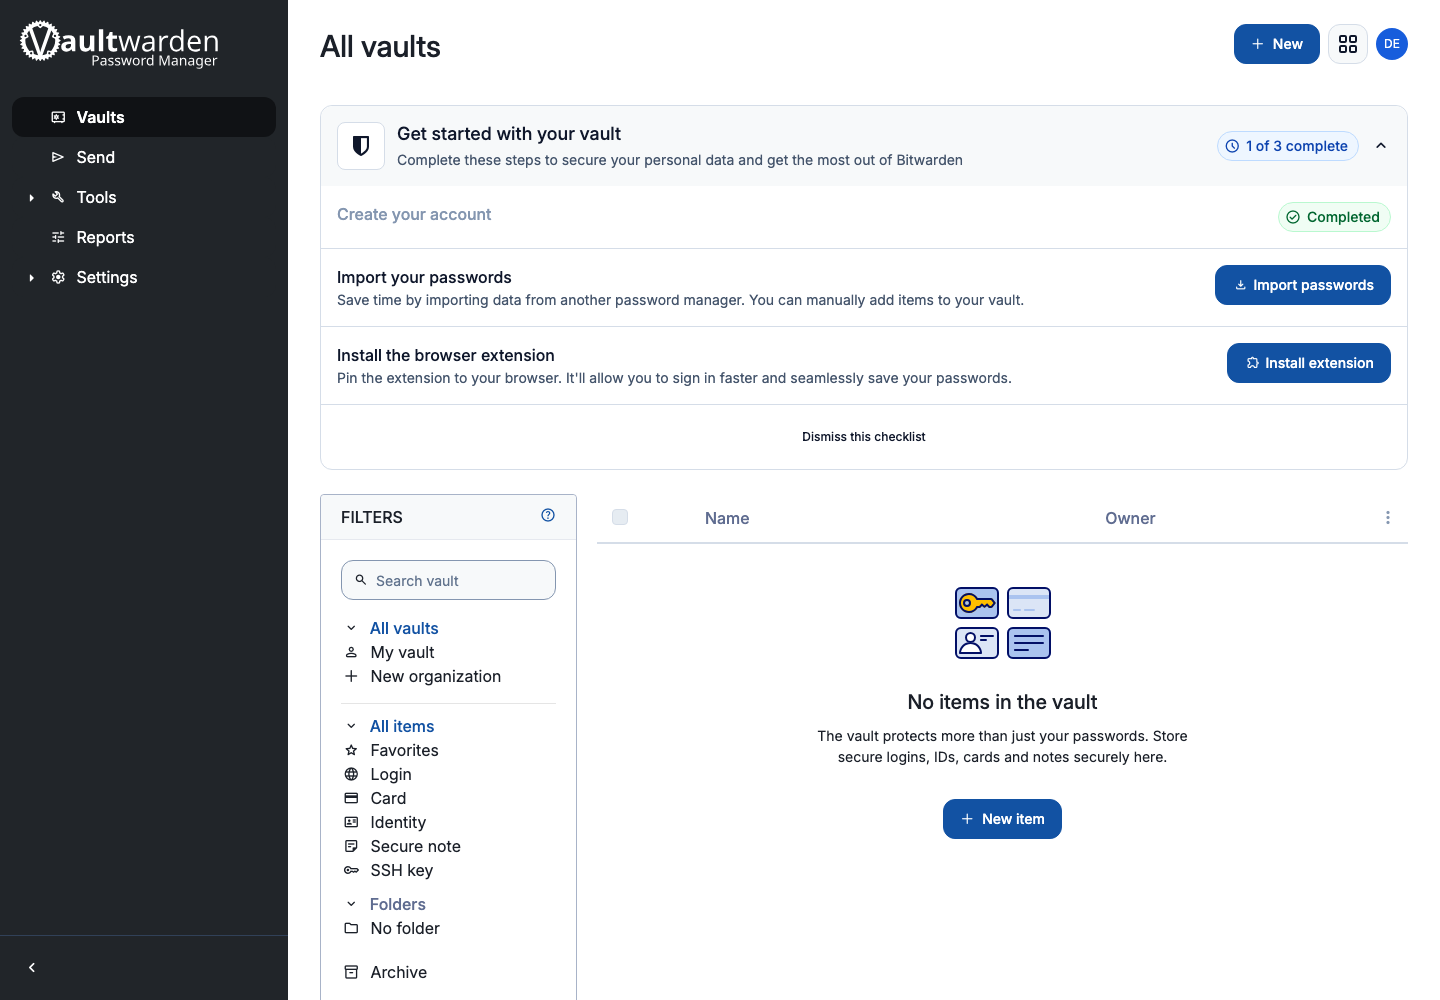Screen dimensions: 1440x1000
Task: Filter by Login items
Action: click(391, 774)
